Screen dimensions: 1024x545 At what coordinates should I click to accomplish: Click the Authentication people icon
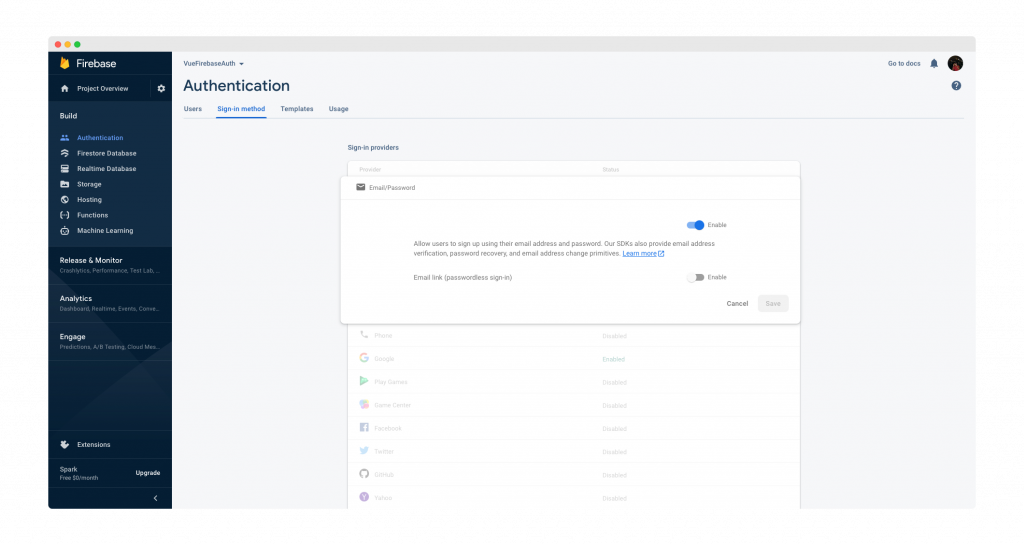[65, 138]
